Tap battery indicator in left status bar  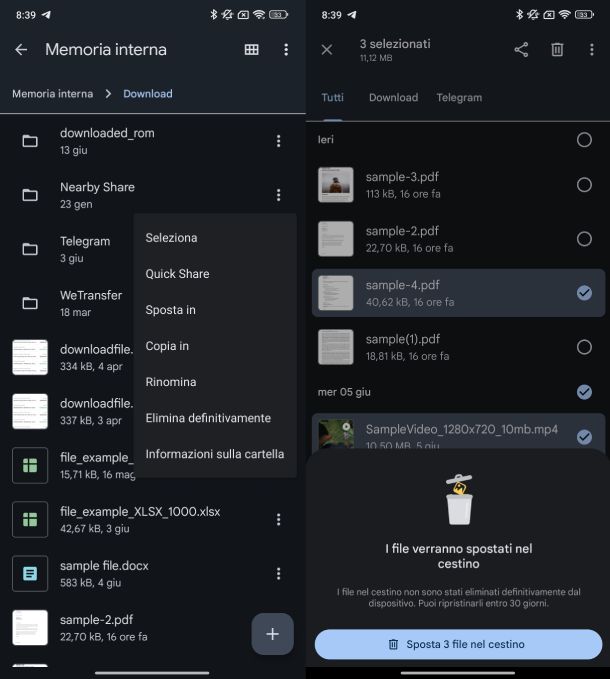pyautogui.click(x=278, y=15)
